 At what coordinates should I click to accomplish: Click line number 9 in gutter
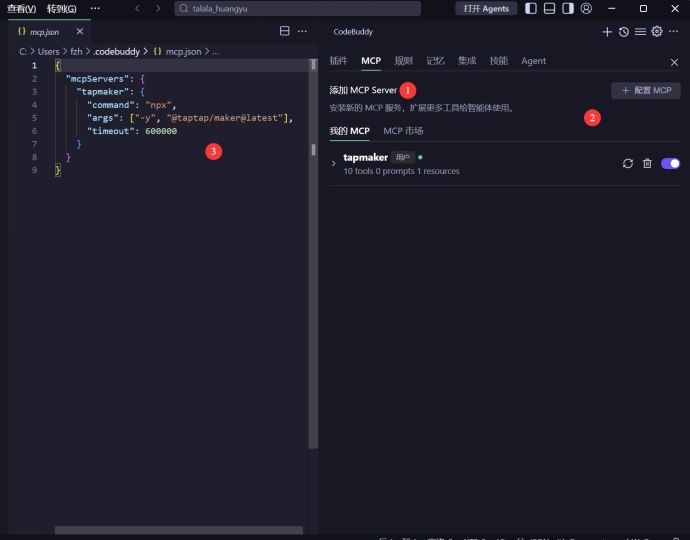tap(34, 170)
